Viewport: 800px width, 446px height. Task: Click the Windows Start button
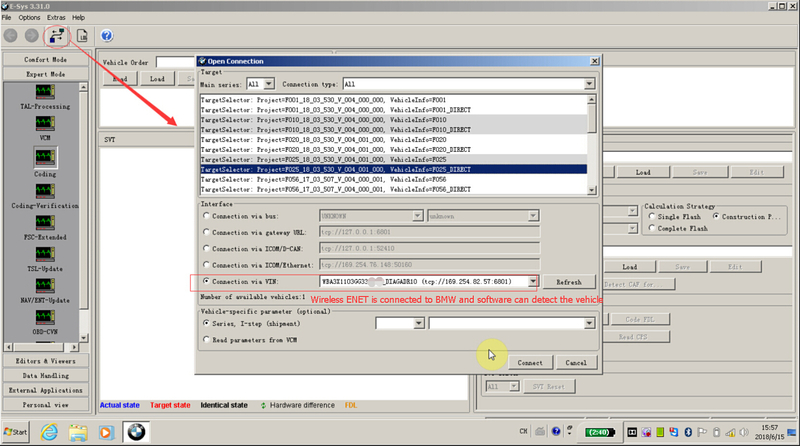pyautogui.click(x=16, y=432)
